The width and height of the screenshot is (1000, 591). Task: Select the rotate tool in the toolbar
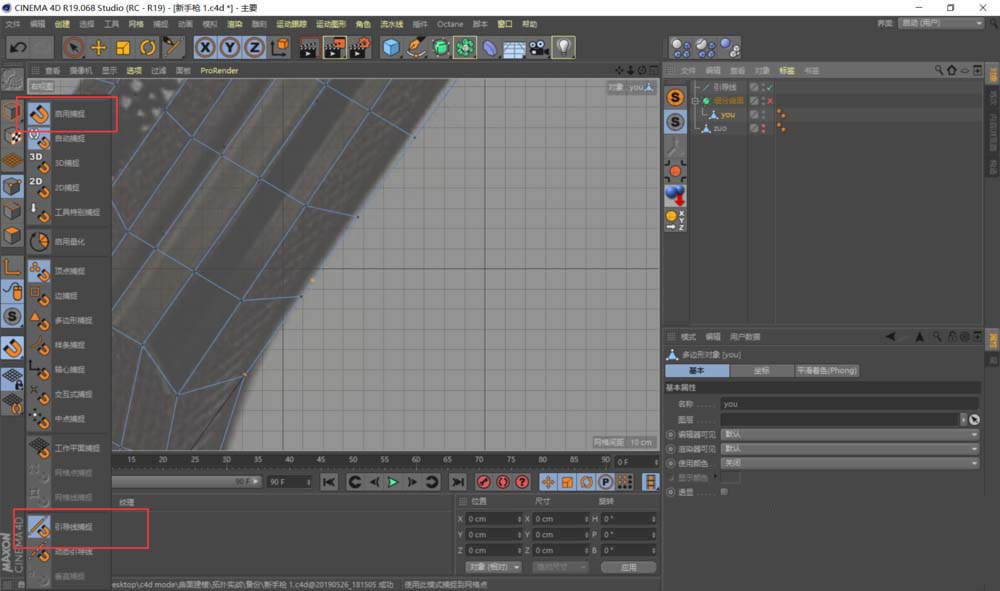146,47
